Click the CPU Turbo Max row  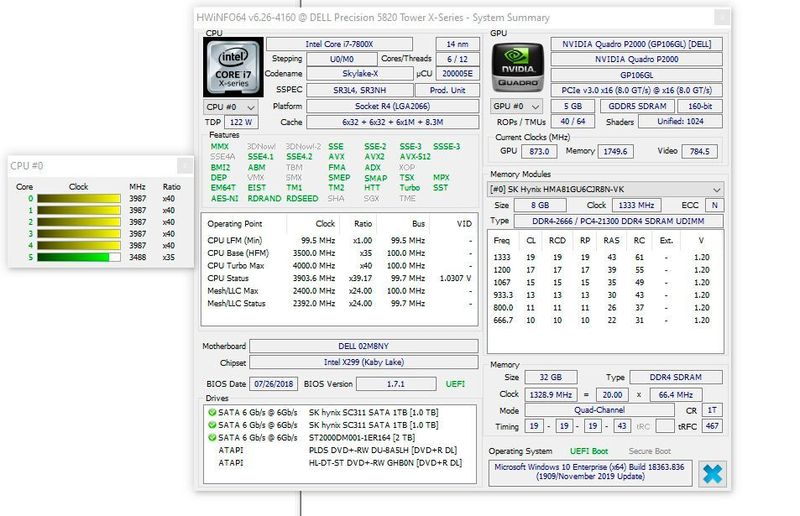point(339,265)
